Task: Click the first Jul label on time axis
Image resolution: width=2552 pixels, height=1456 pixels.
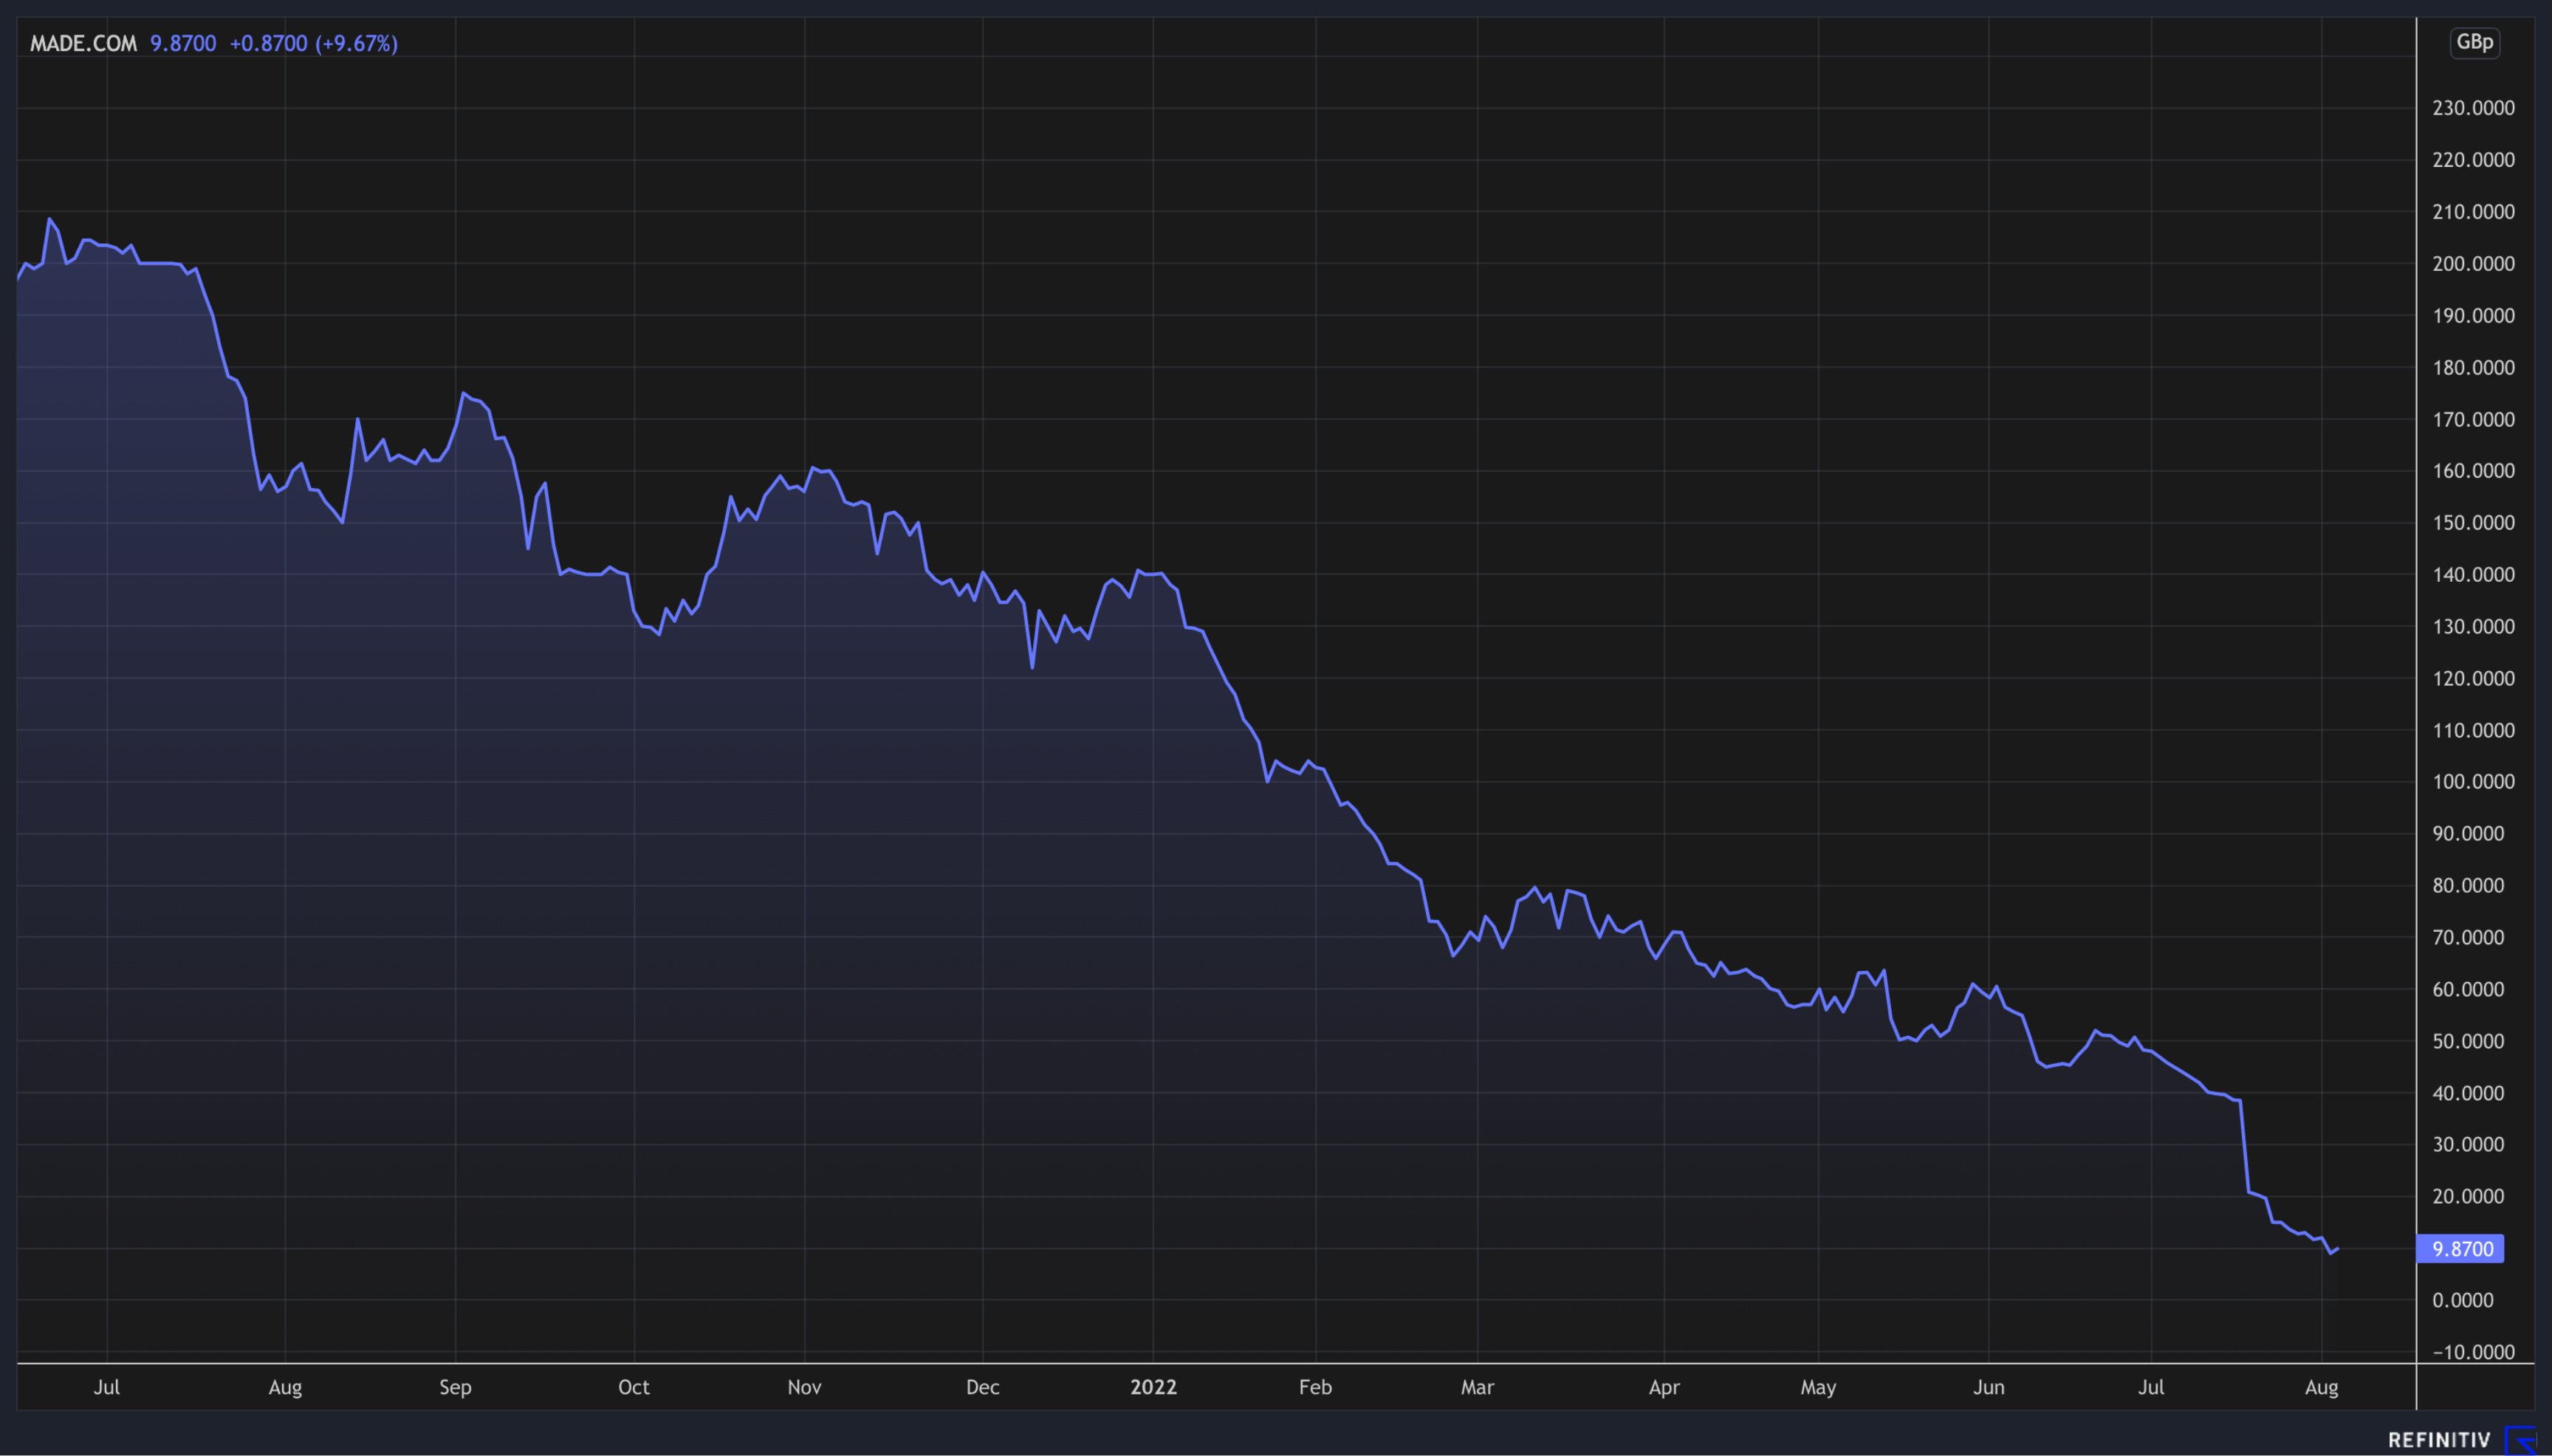Action: tap(107, 1388)
